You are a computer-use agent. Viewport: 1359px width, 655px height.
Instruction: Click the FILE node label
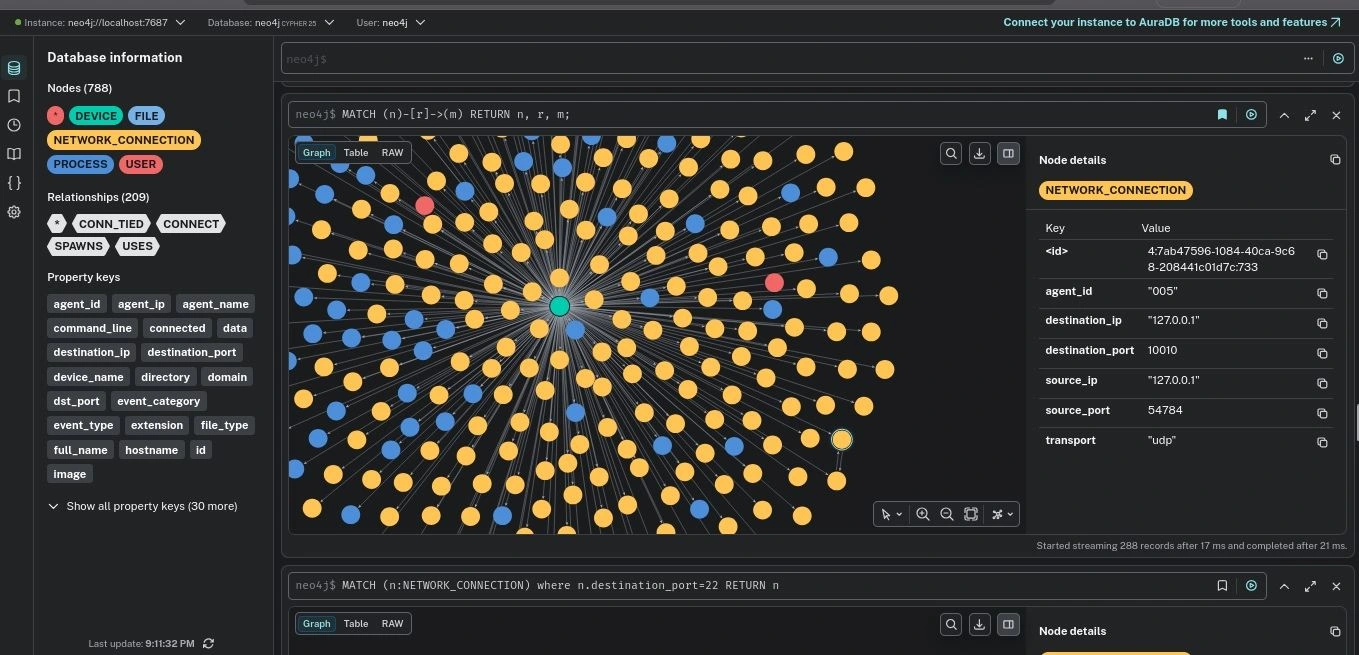click(147, 116)
